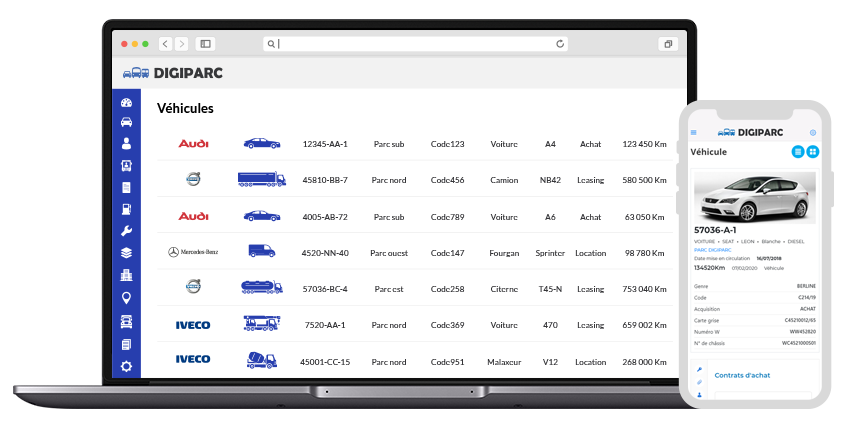Open the PARC DIGIPARC link on phone
Image resolution: width=848 pixels, height=424 pixels.
click(712, 250)
